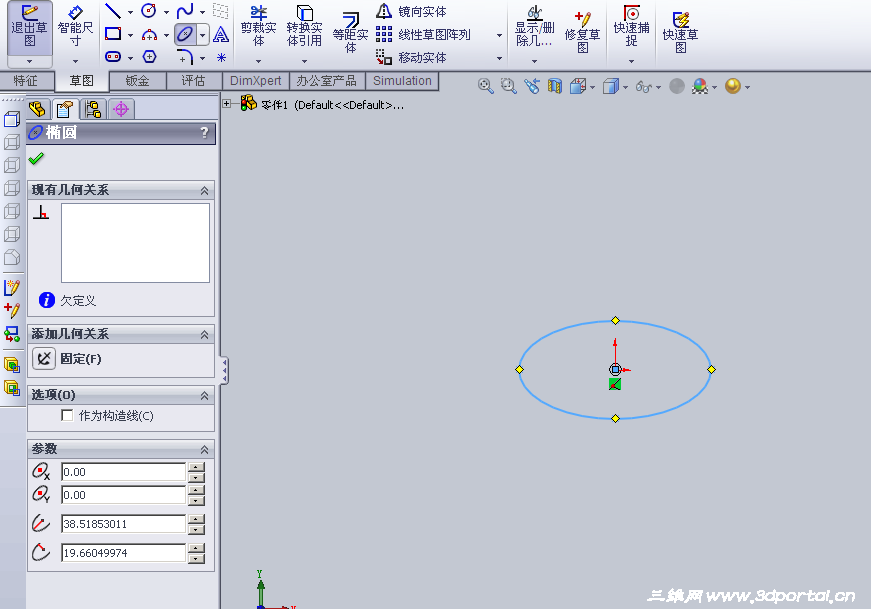Switch to the 评估 tab
Image resolution: width=871 pixels, height=609 pixels.
[193, 81]
